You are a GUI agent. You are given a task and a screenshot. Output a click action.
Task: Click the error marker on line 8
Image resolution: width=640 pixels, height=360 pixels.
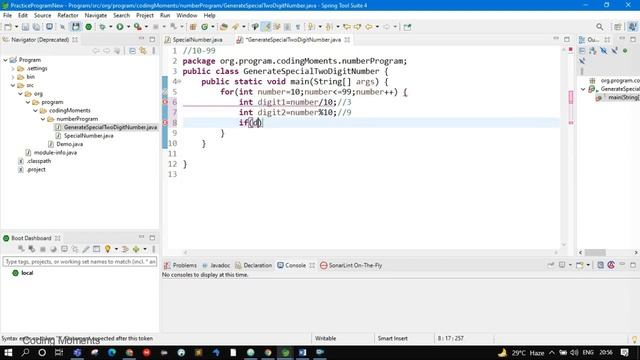165,122
